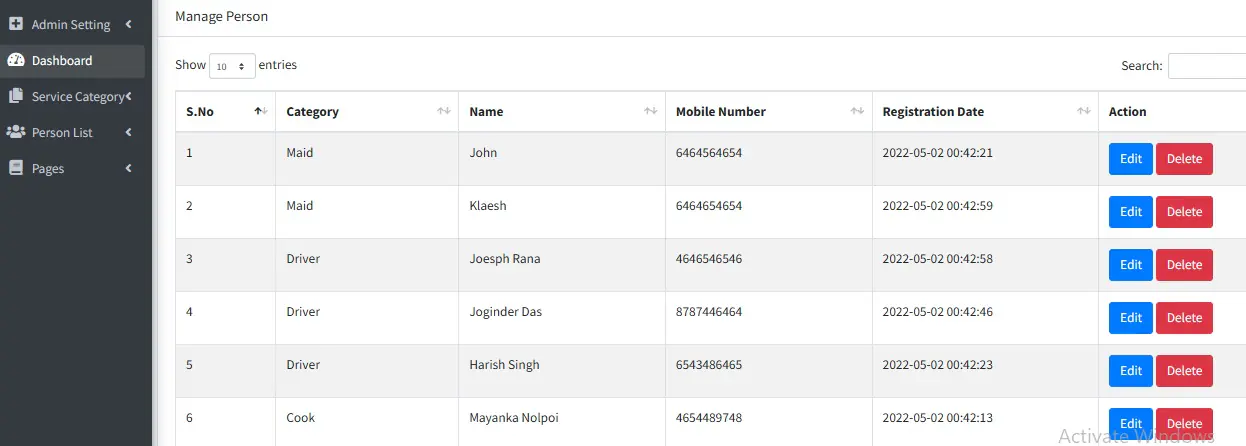Edit the Harish Singh record
Image resolution: width=1246 pixels, height=446 pixels.
click(x=1130, y=371)
